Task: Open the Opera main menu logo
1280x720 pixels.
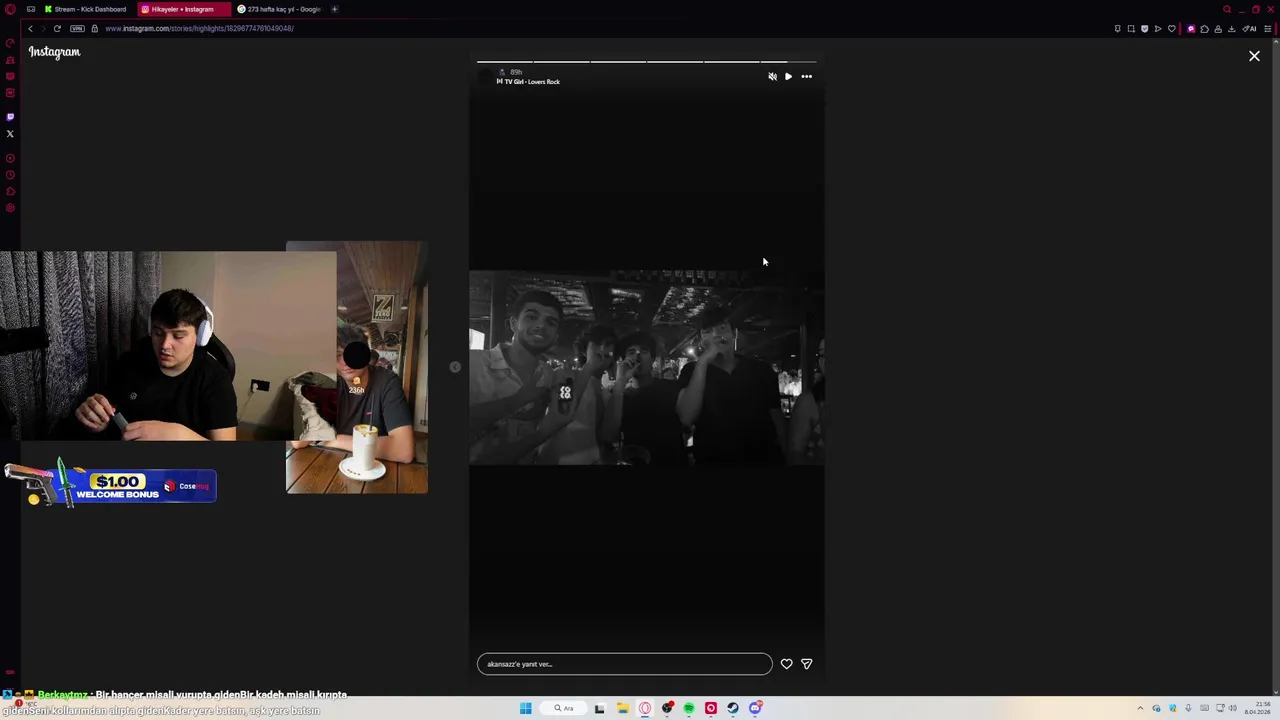Action: coord(10,9)
